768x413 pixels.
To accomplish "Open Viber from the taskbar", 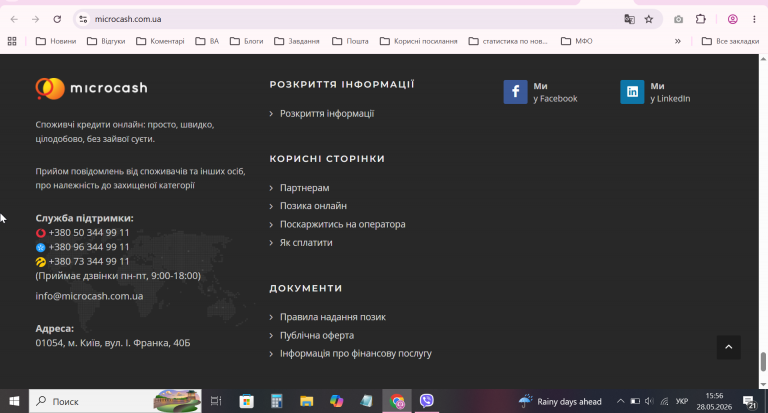I will click(x=427, y=401).
